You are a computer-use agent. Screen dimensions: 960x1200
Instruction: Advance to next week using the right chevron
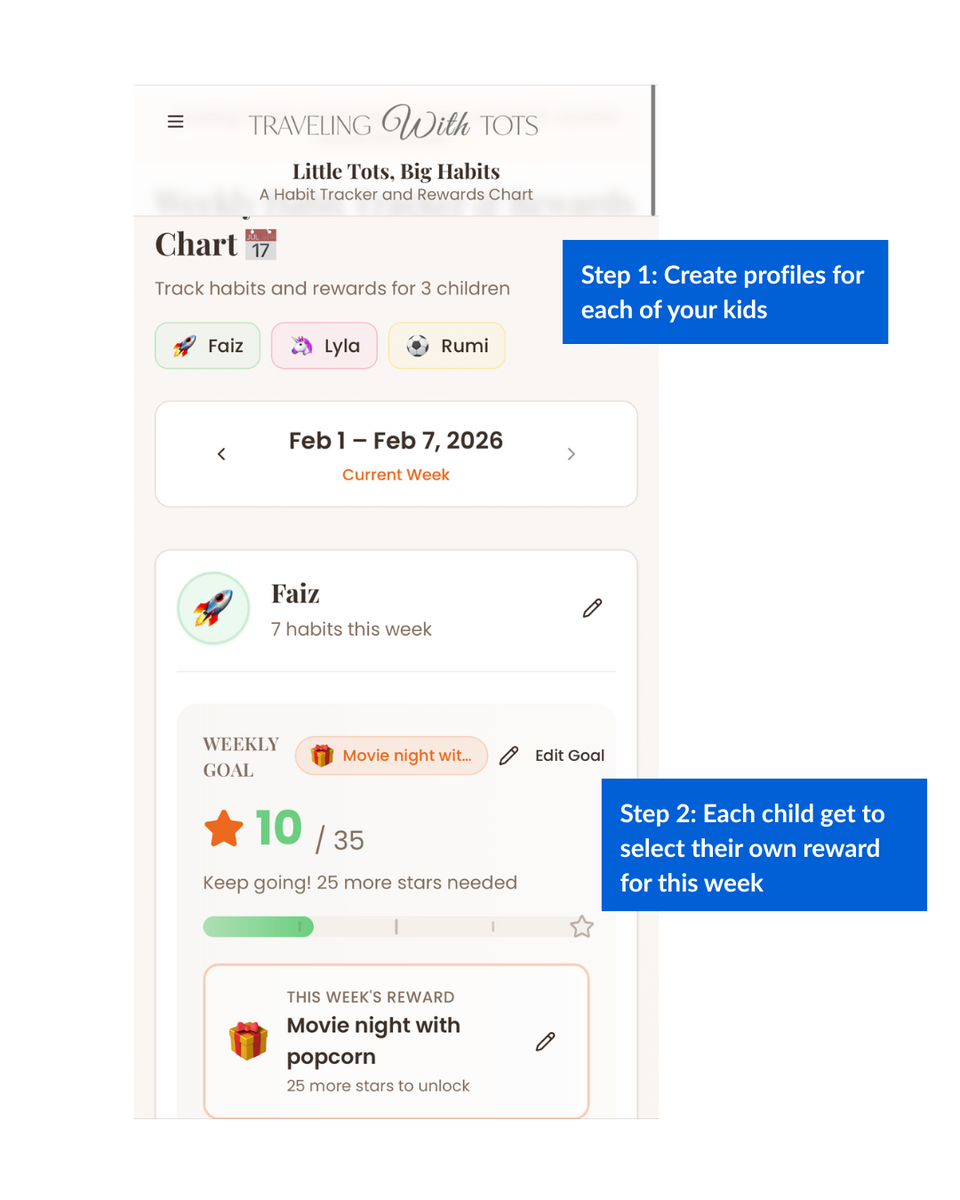coord(571,453)
